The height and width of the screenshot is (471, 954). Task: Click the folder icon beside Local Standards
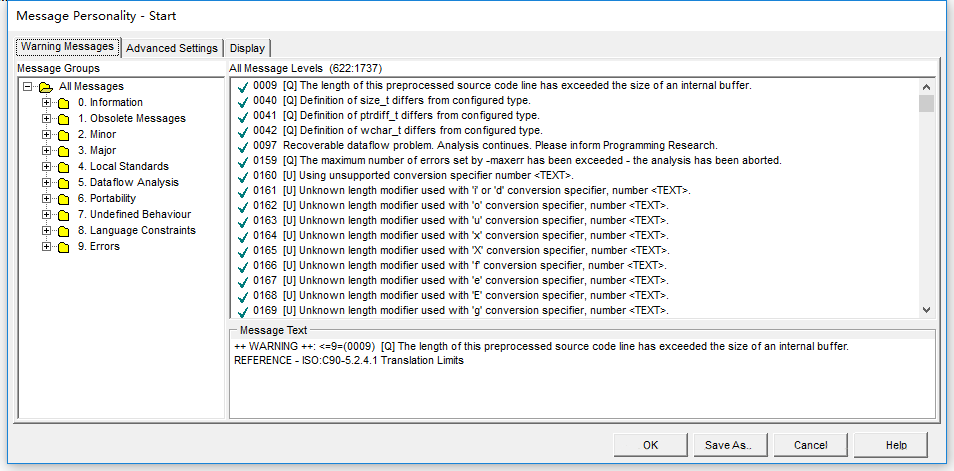[x=63, y=167]
